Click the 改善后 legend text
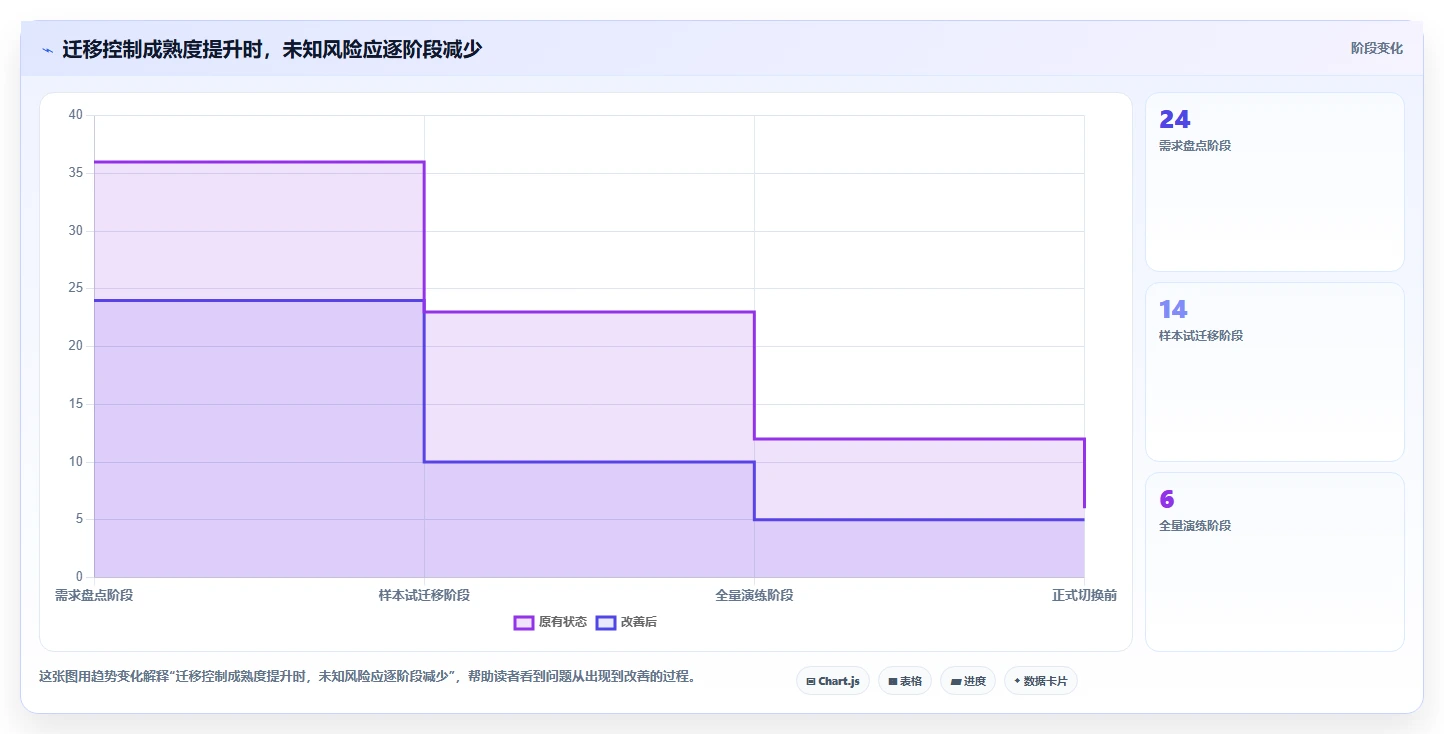Screen dimensions: 1444x734 coord(639,622)
